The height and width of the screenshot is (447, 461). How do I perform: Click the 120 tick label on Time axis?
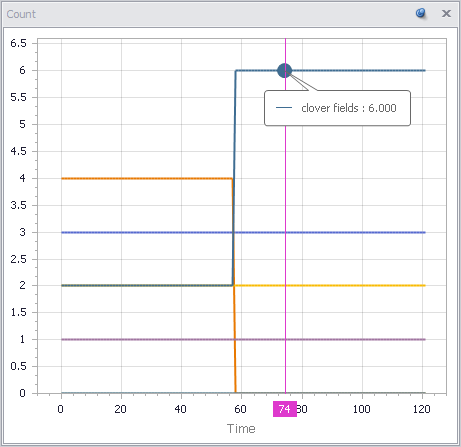pyautogui.click(x=422, y=409)
